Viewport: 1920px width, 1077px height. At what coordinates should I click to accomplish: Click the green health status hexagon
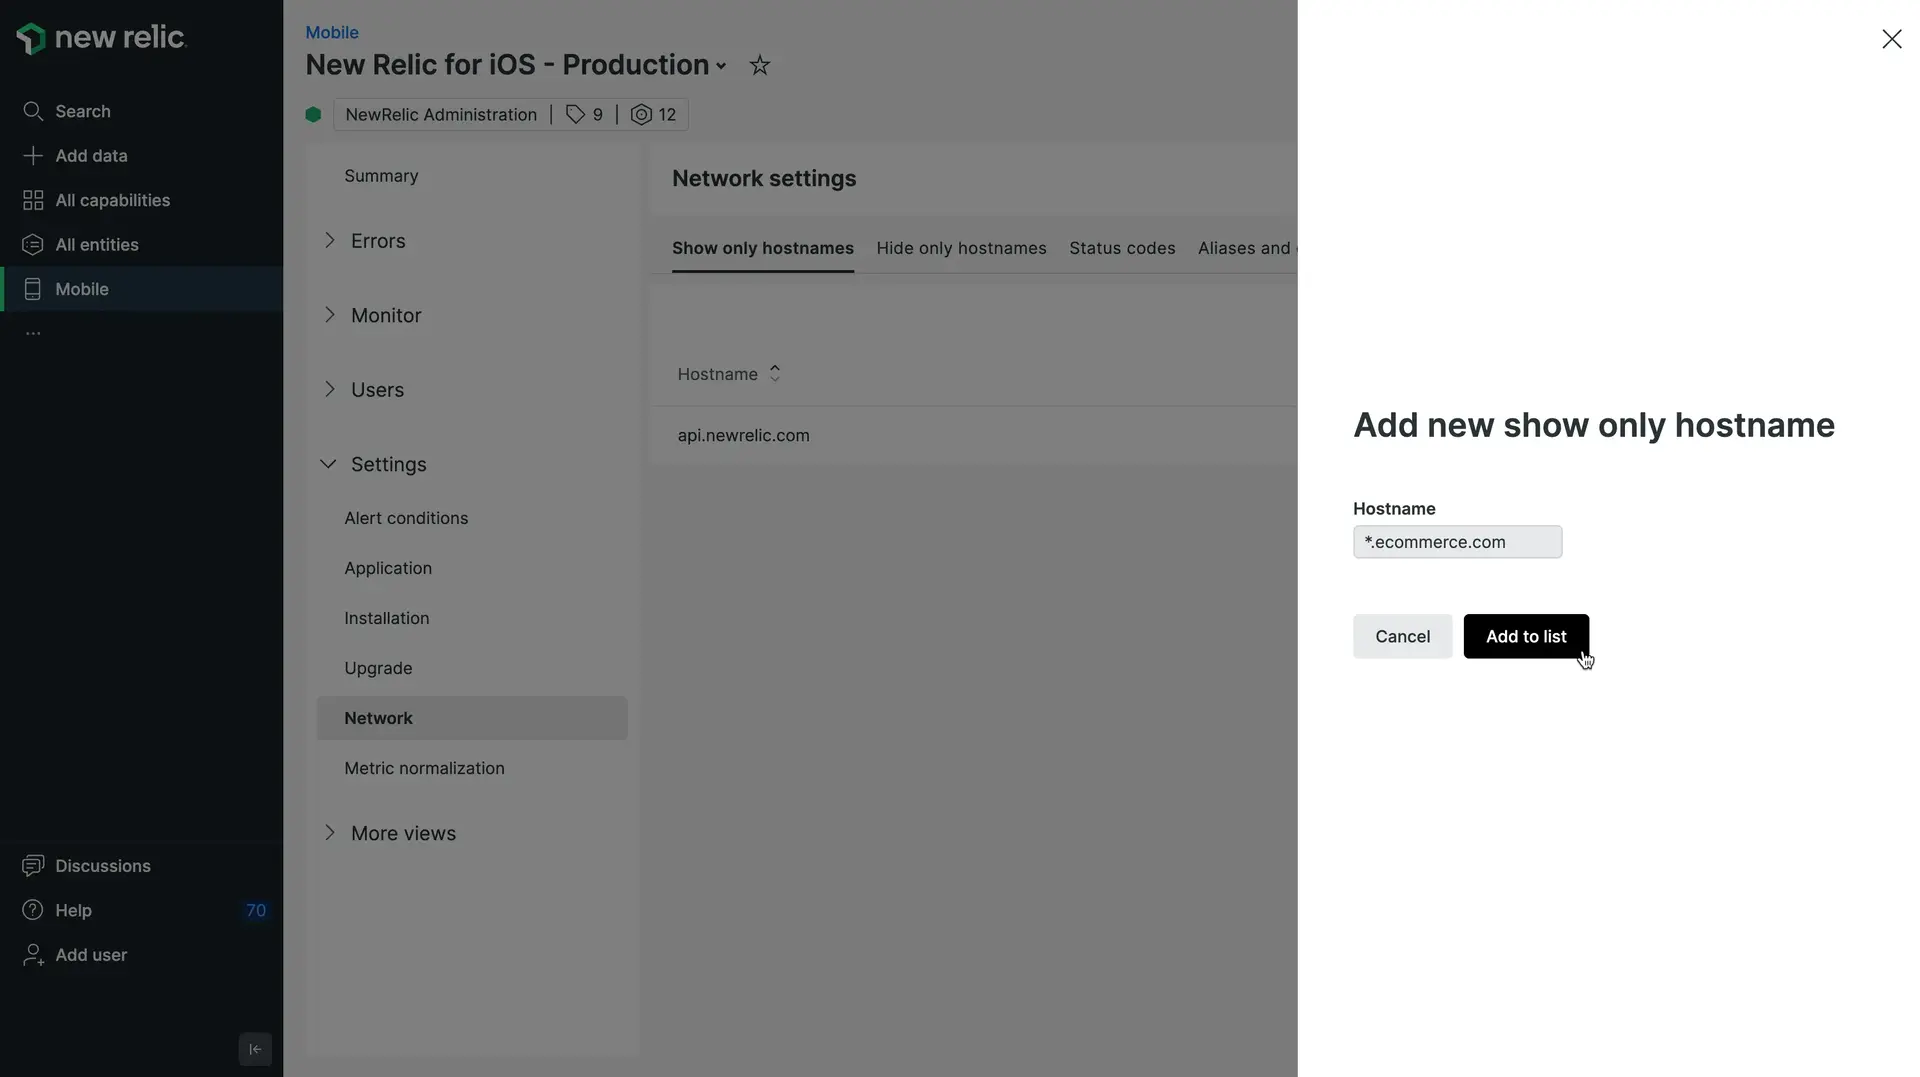[313, 115]
